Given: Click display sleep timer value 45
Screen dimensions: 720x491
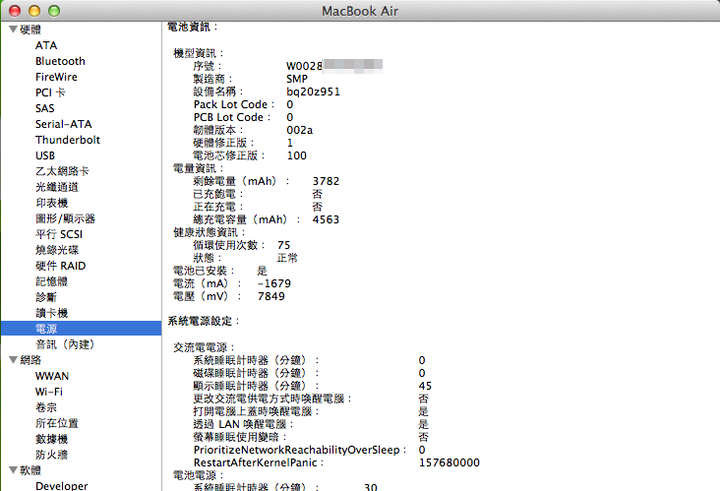Looking at the screenshot, I should (425, 386).
